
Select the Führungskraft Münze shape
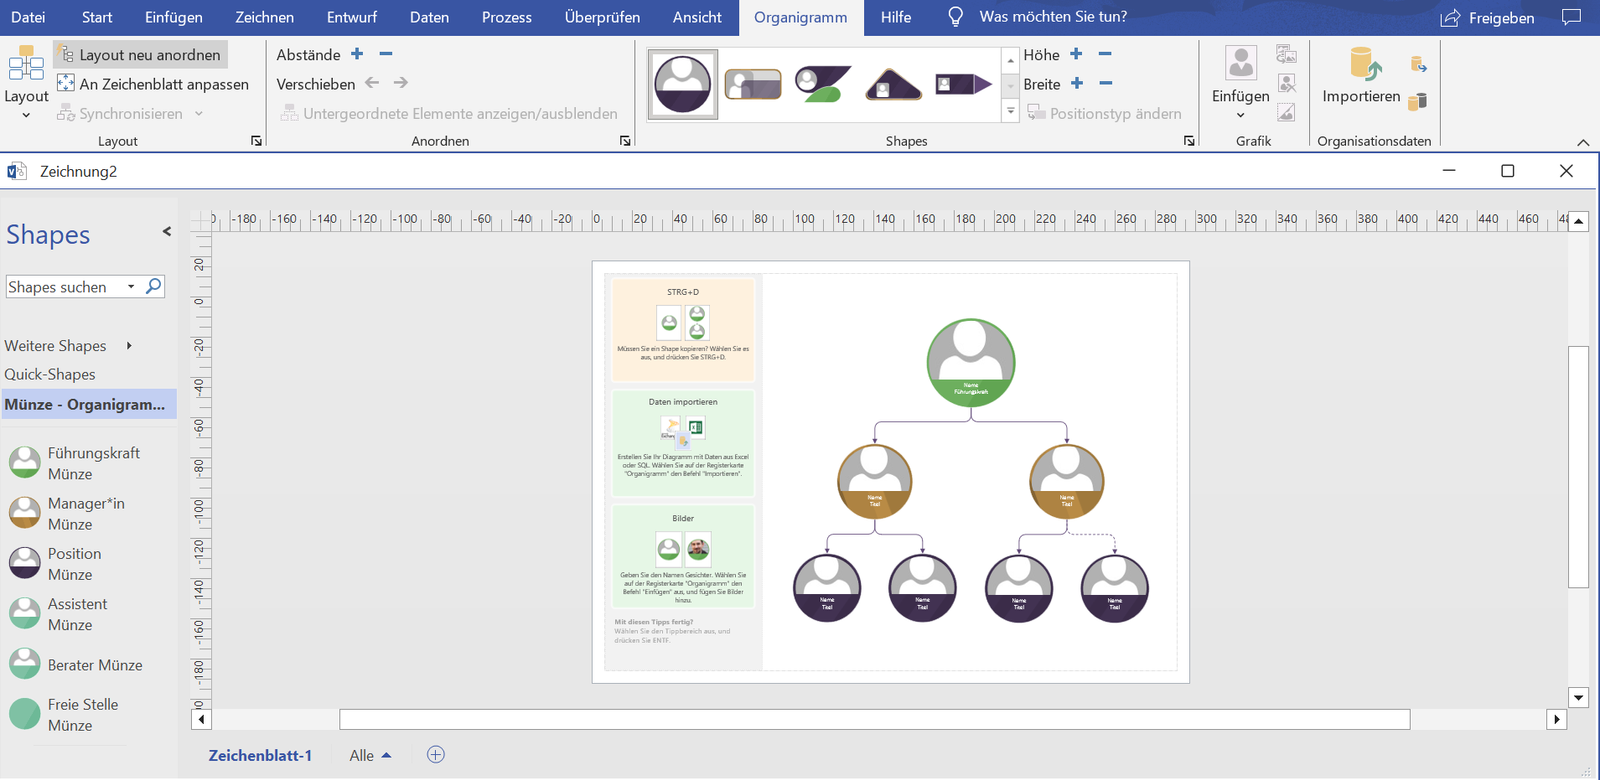[x=76, y=463]
